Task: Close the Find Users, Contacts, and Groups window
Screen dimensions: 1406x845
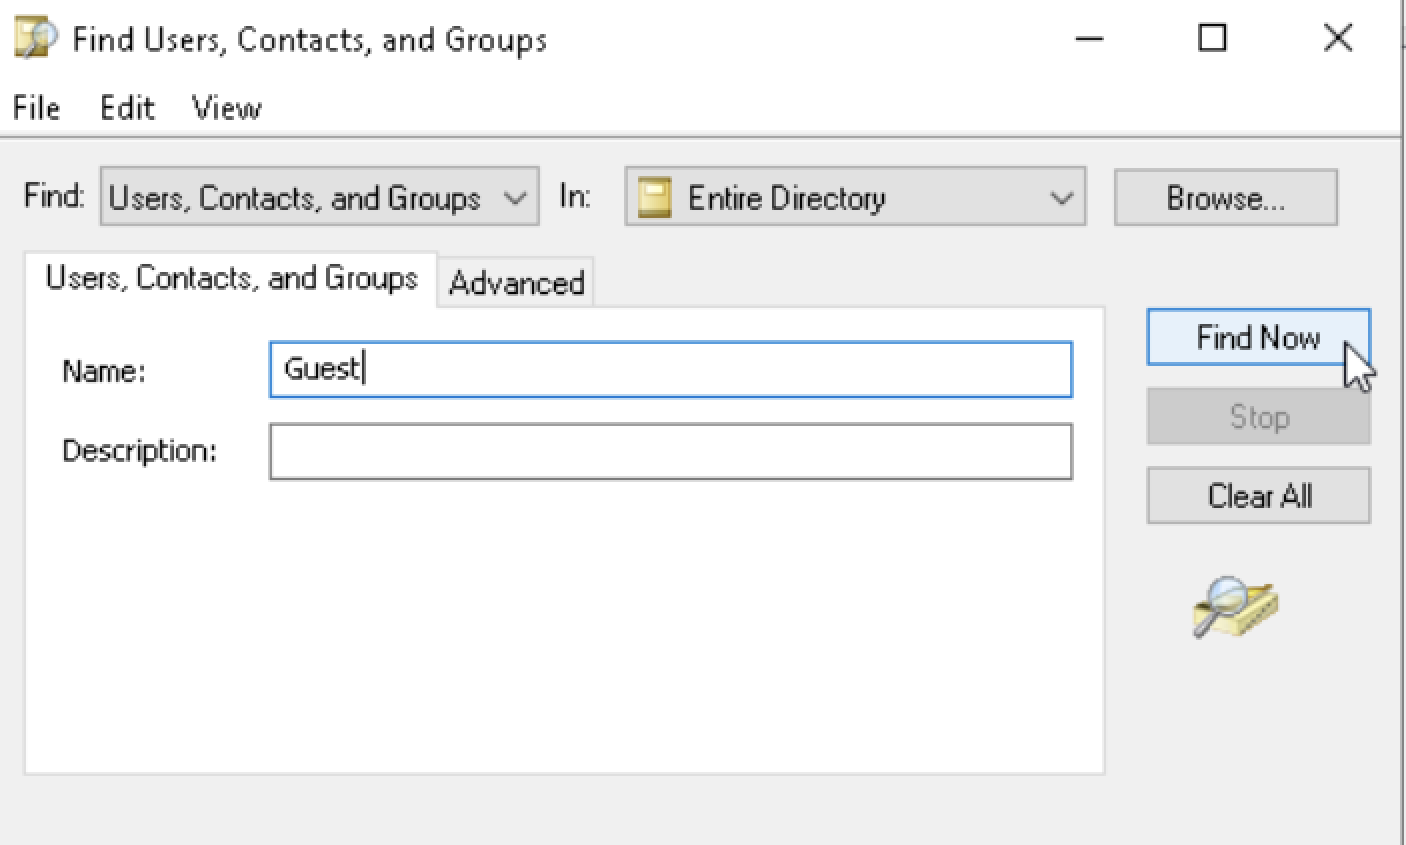Action: (1337, 39)
